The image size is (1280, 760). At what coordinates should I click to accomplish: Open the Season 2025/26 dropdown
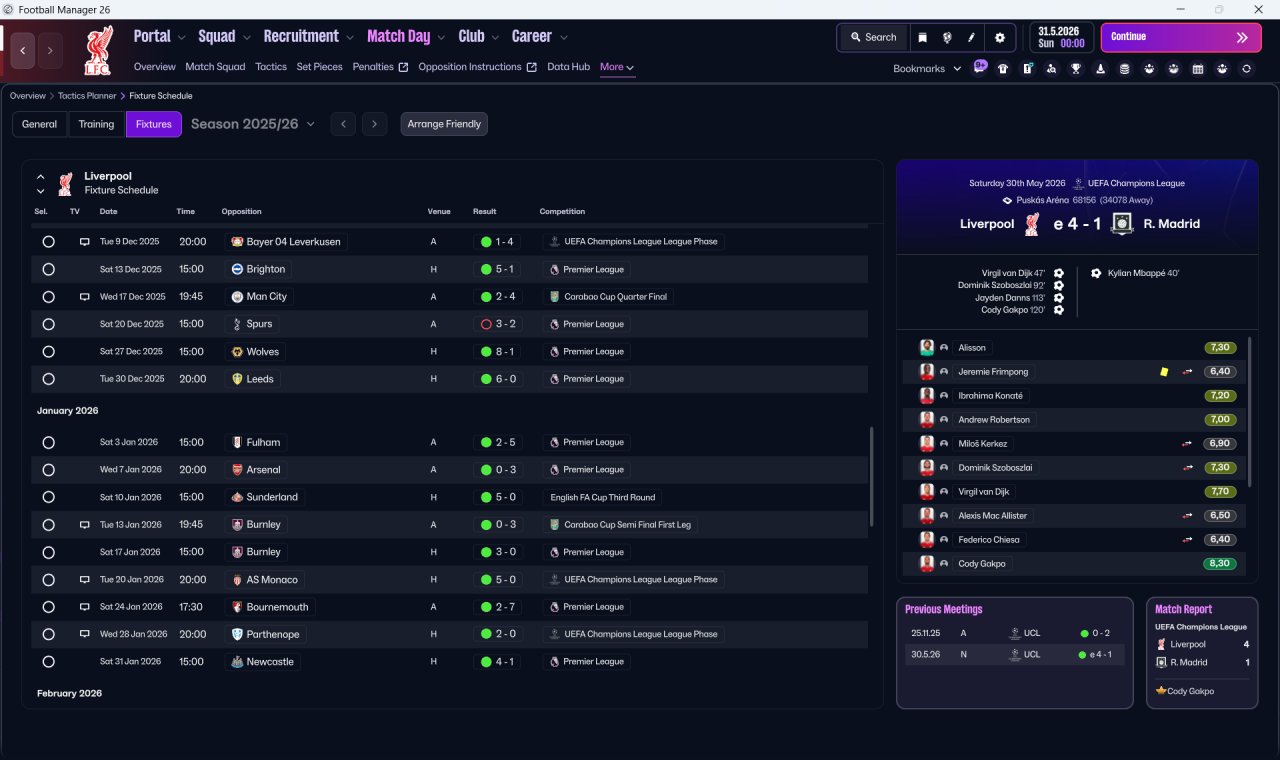[253, 124]
